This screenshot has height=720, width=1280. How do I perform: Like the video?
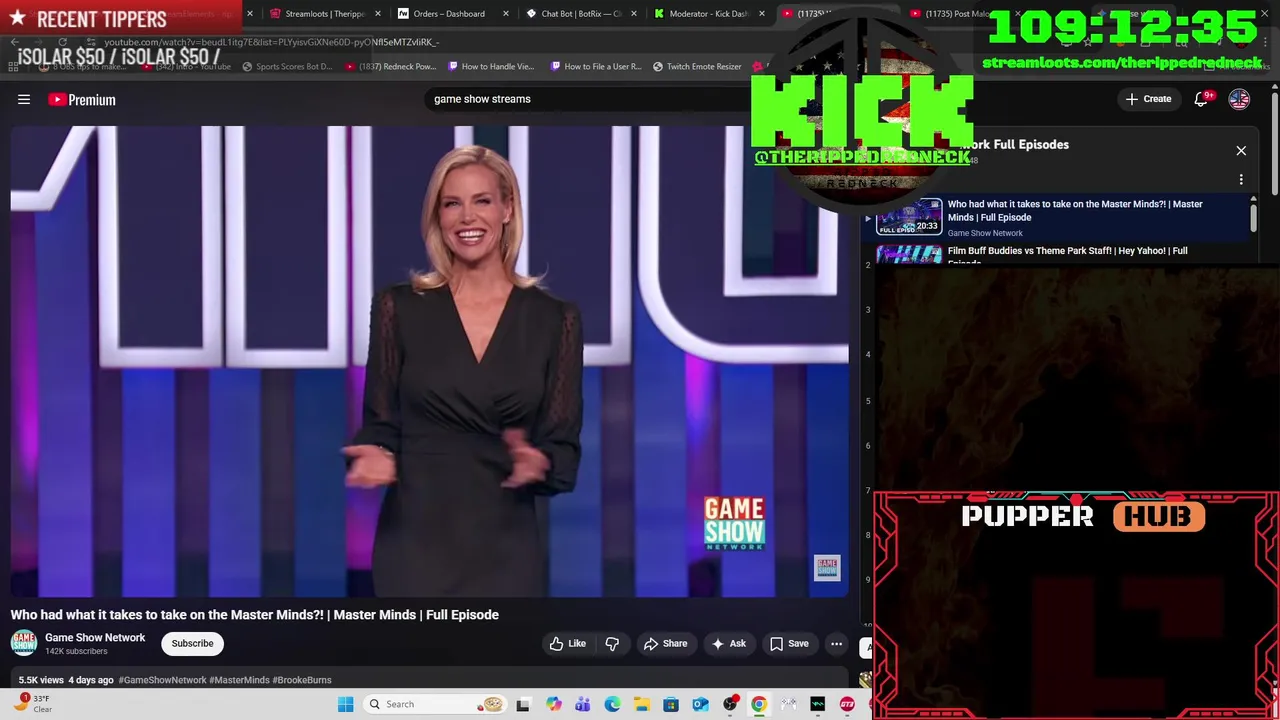[567, 644]
